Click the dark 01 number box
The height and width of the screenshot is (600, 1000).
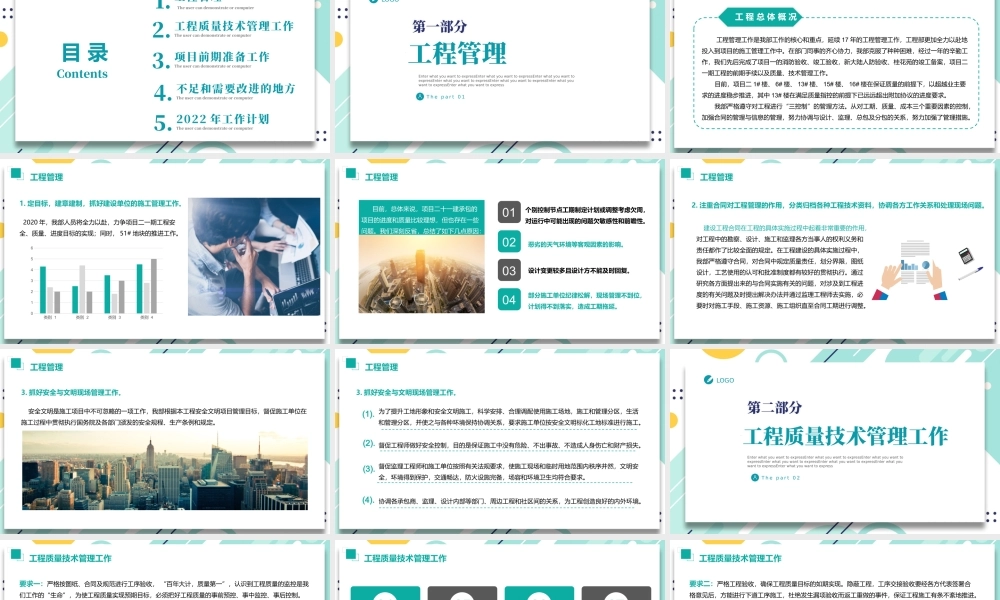pyautogui.click(x=508, y=212)
